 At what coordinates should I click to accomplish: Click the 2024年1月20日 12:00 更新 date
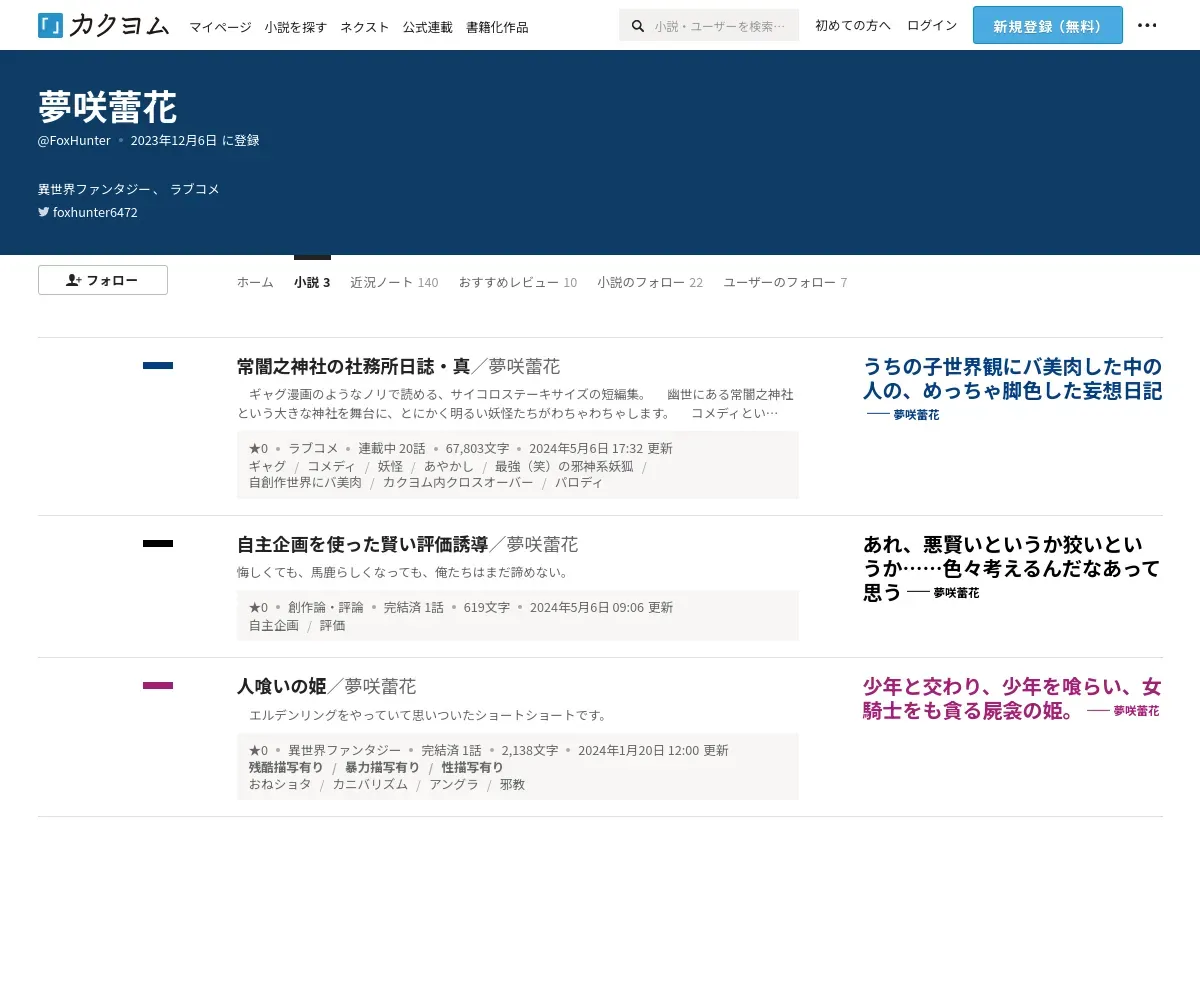653,750
